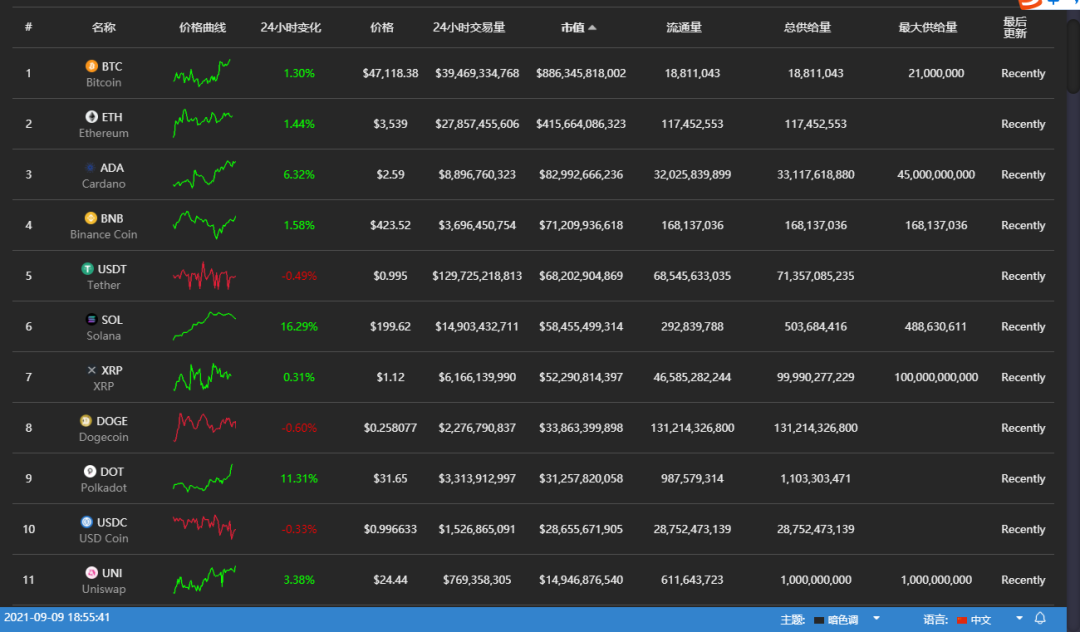Open the XRP price sparkline chart

click(x=202, y=377)
